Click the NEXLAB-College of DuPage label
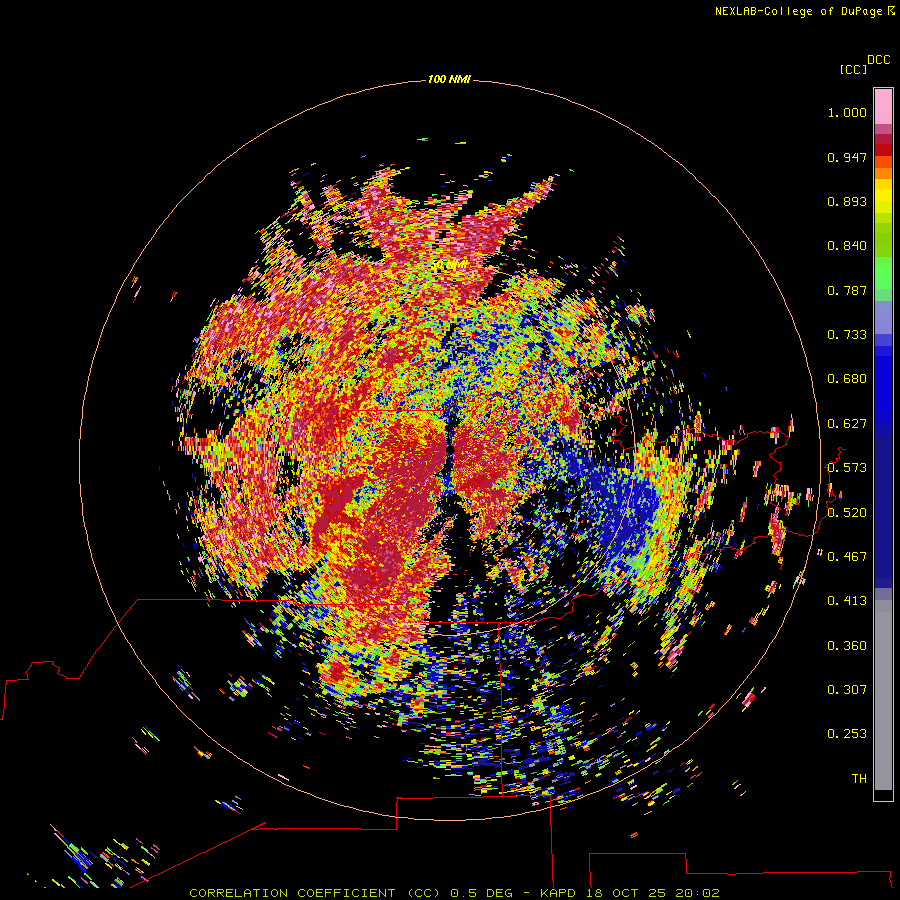This screenshot has height=900, width=900. [x=798, y=11]
